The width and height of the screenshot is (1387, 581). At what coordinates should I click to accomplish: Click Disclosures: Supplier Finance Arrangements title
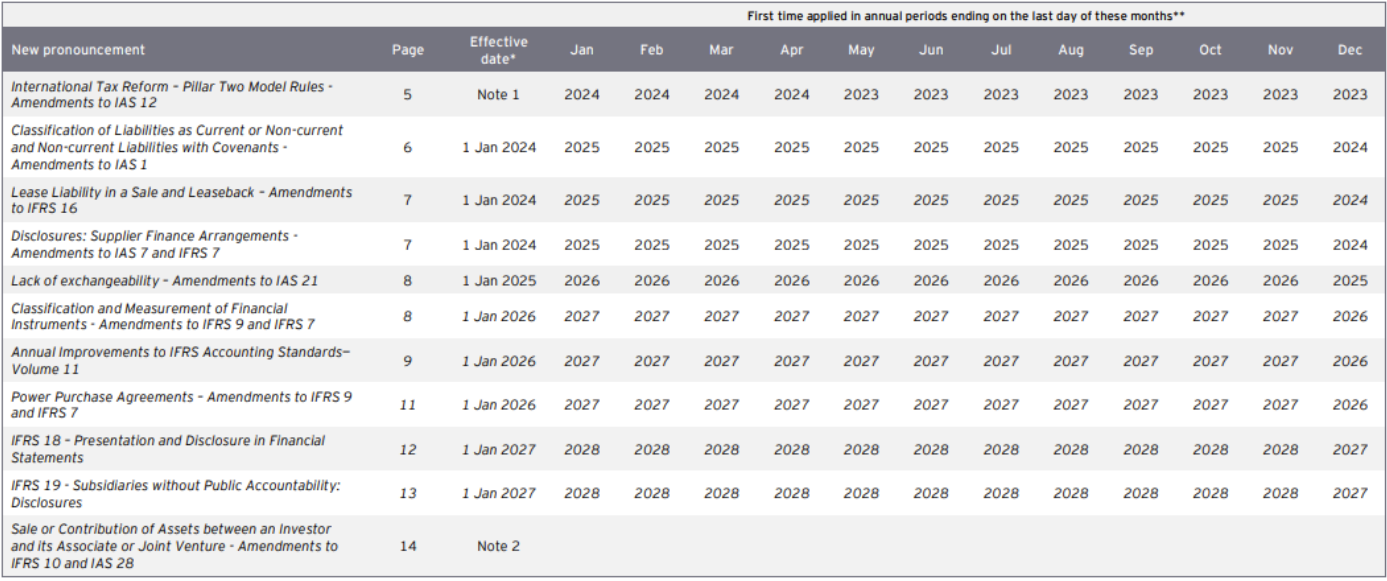point(155,245)
